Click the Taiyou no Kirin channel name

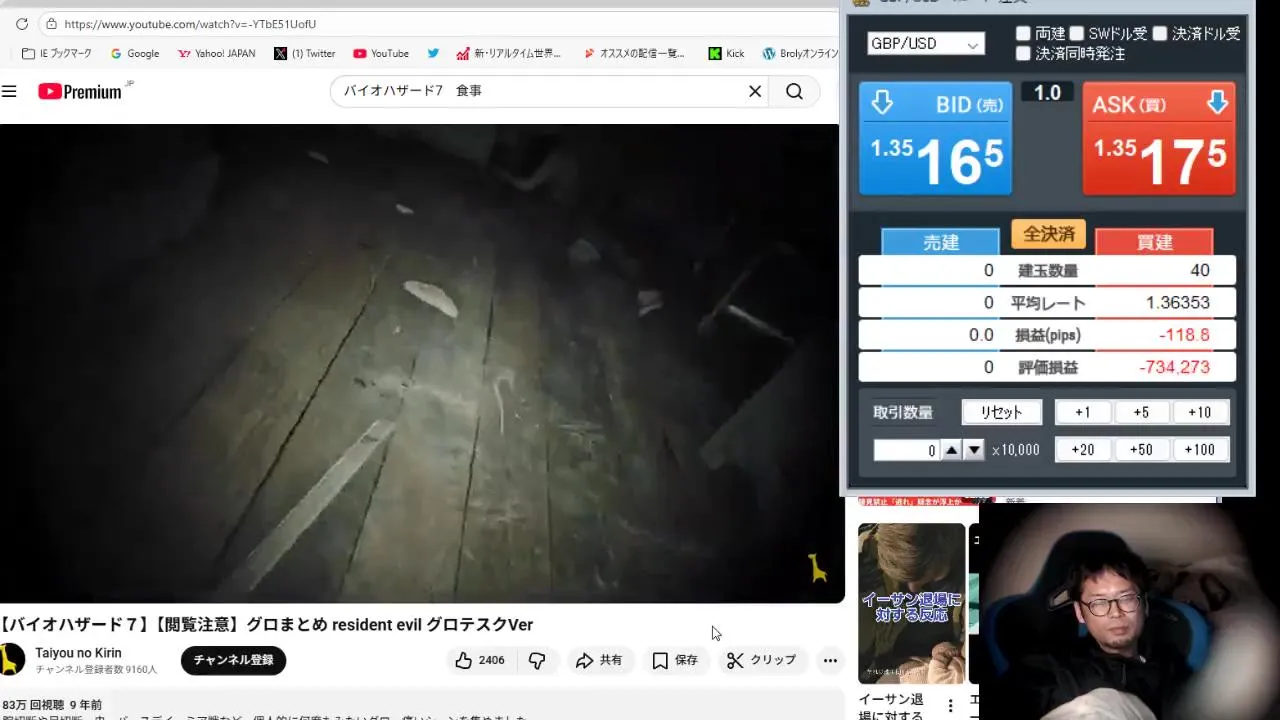pyautogui.click(x=78, y=653)
